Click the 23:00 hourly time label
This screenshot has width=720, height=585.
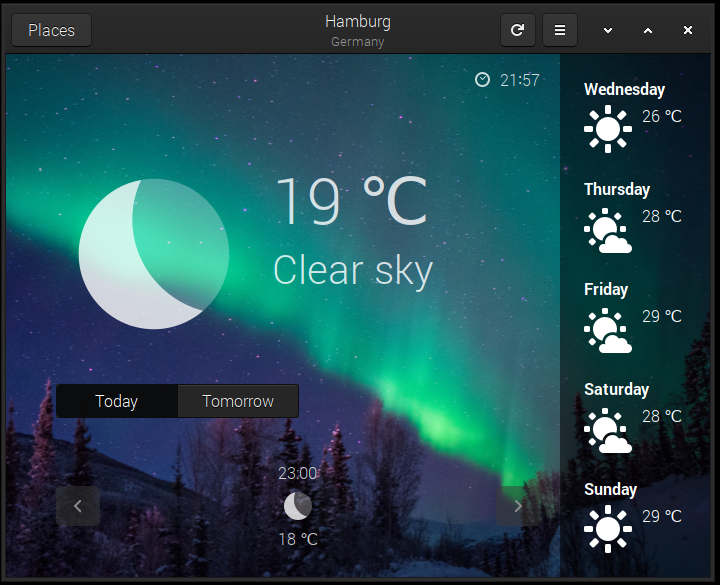coord(298,473)
